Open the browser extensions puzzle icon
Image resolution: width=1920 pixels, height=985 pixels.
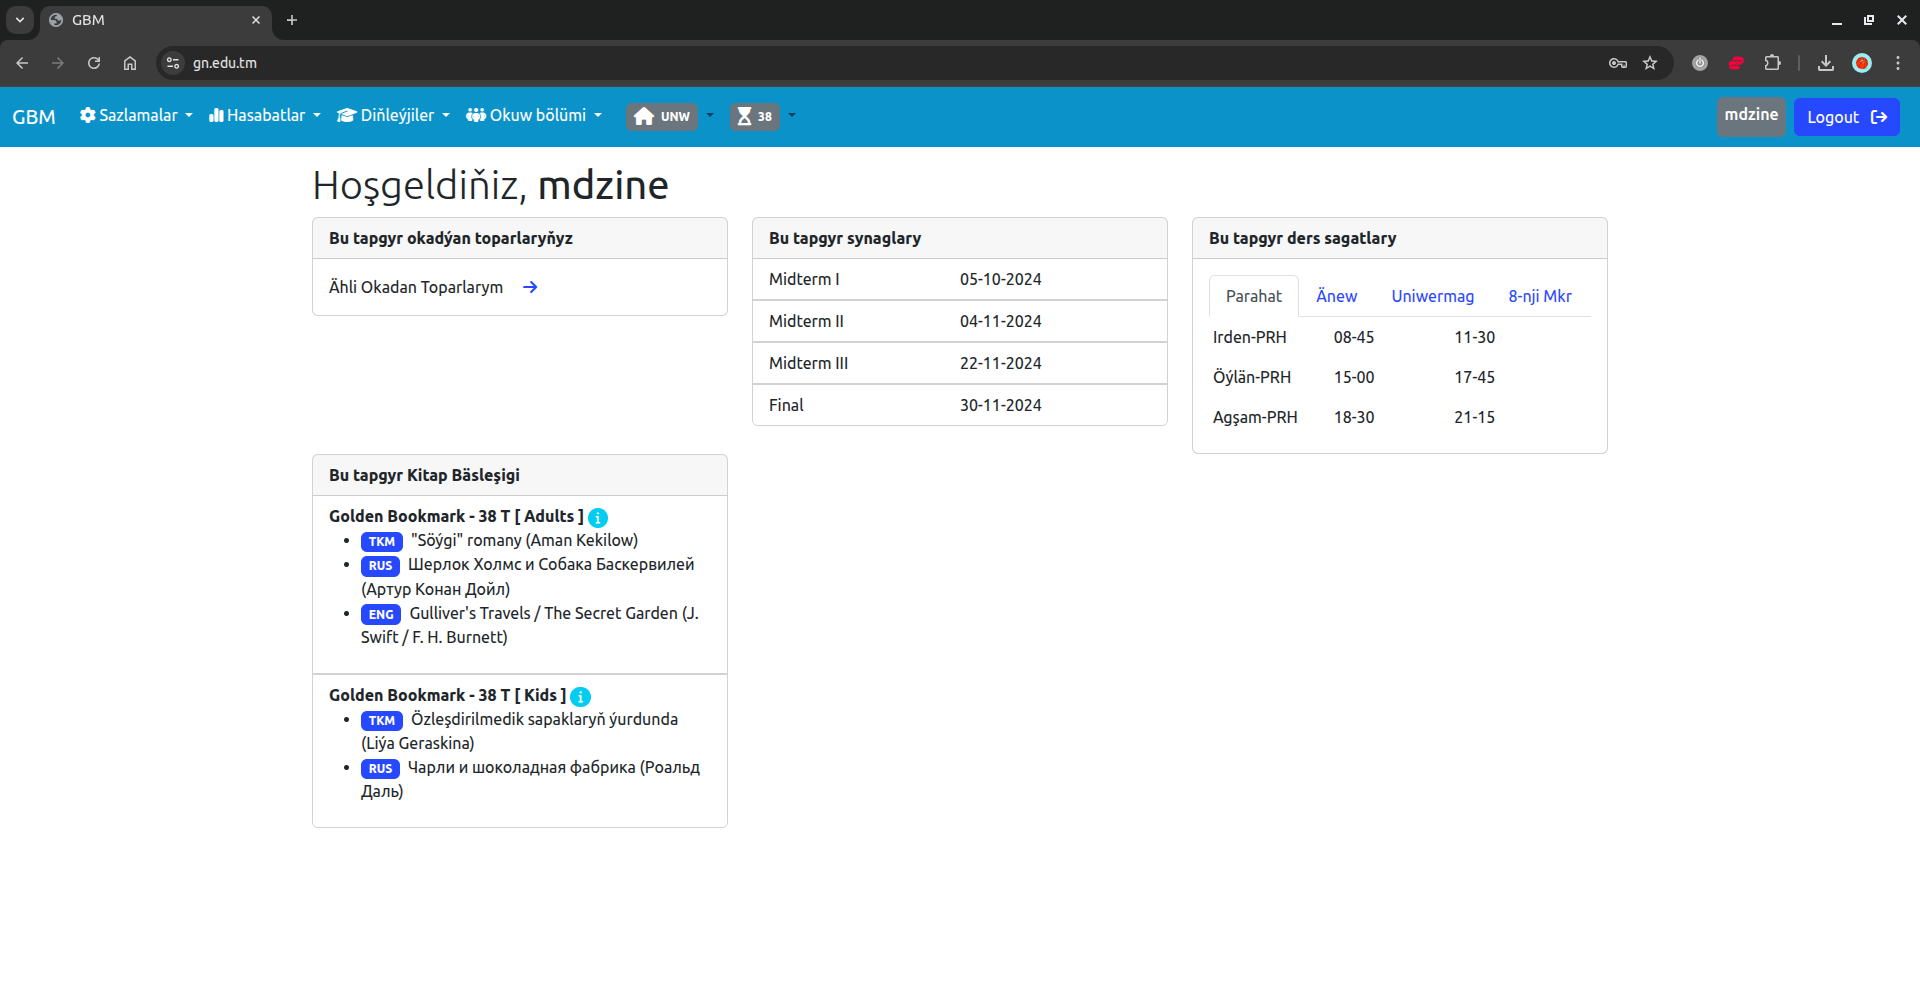[1772, 63]
